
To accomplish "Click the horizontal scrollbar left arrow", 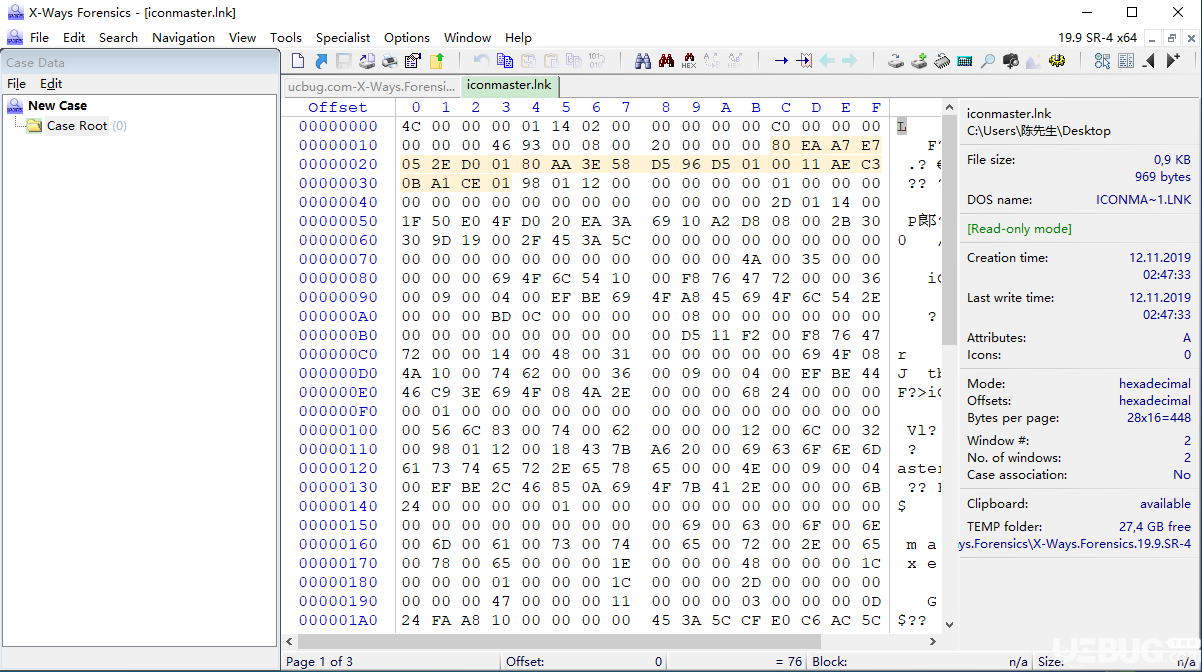I will 289,641.
